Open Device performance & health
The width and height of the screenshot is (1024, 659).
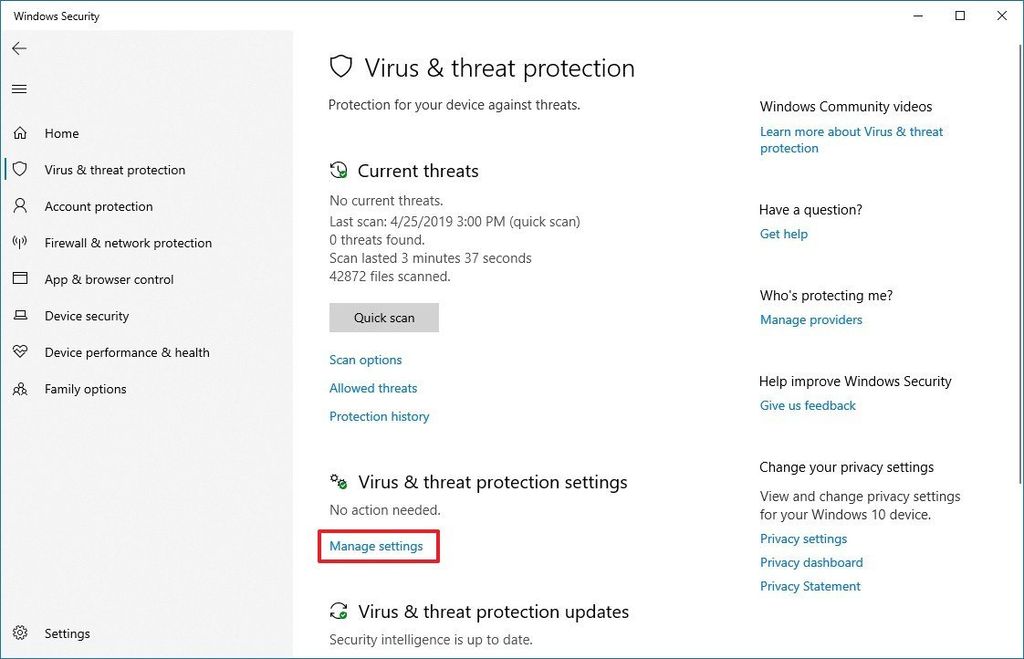(x=127, y=352)
